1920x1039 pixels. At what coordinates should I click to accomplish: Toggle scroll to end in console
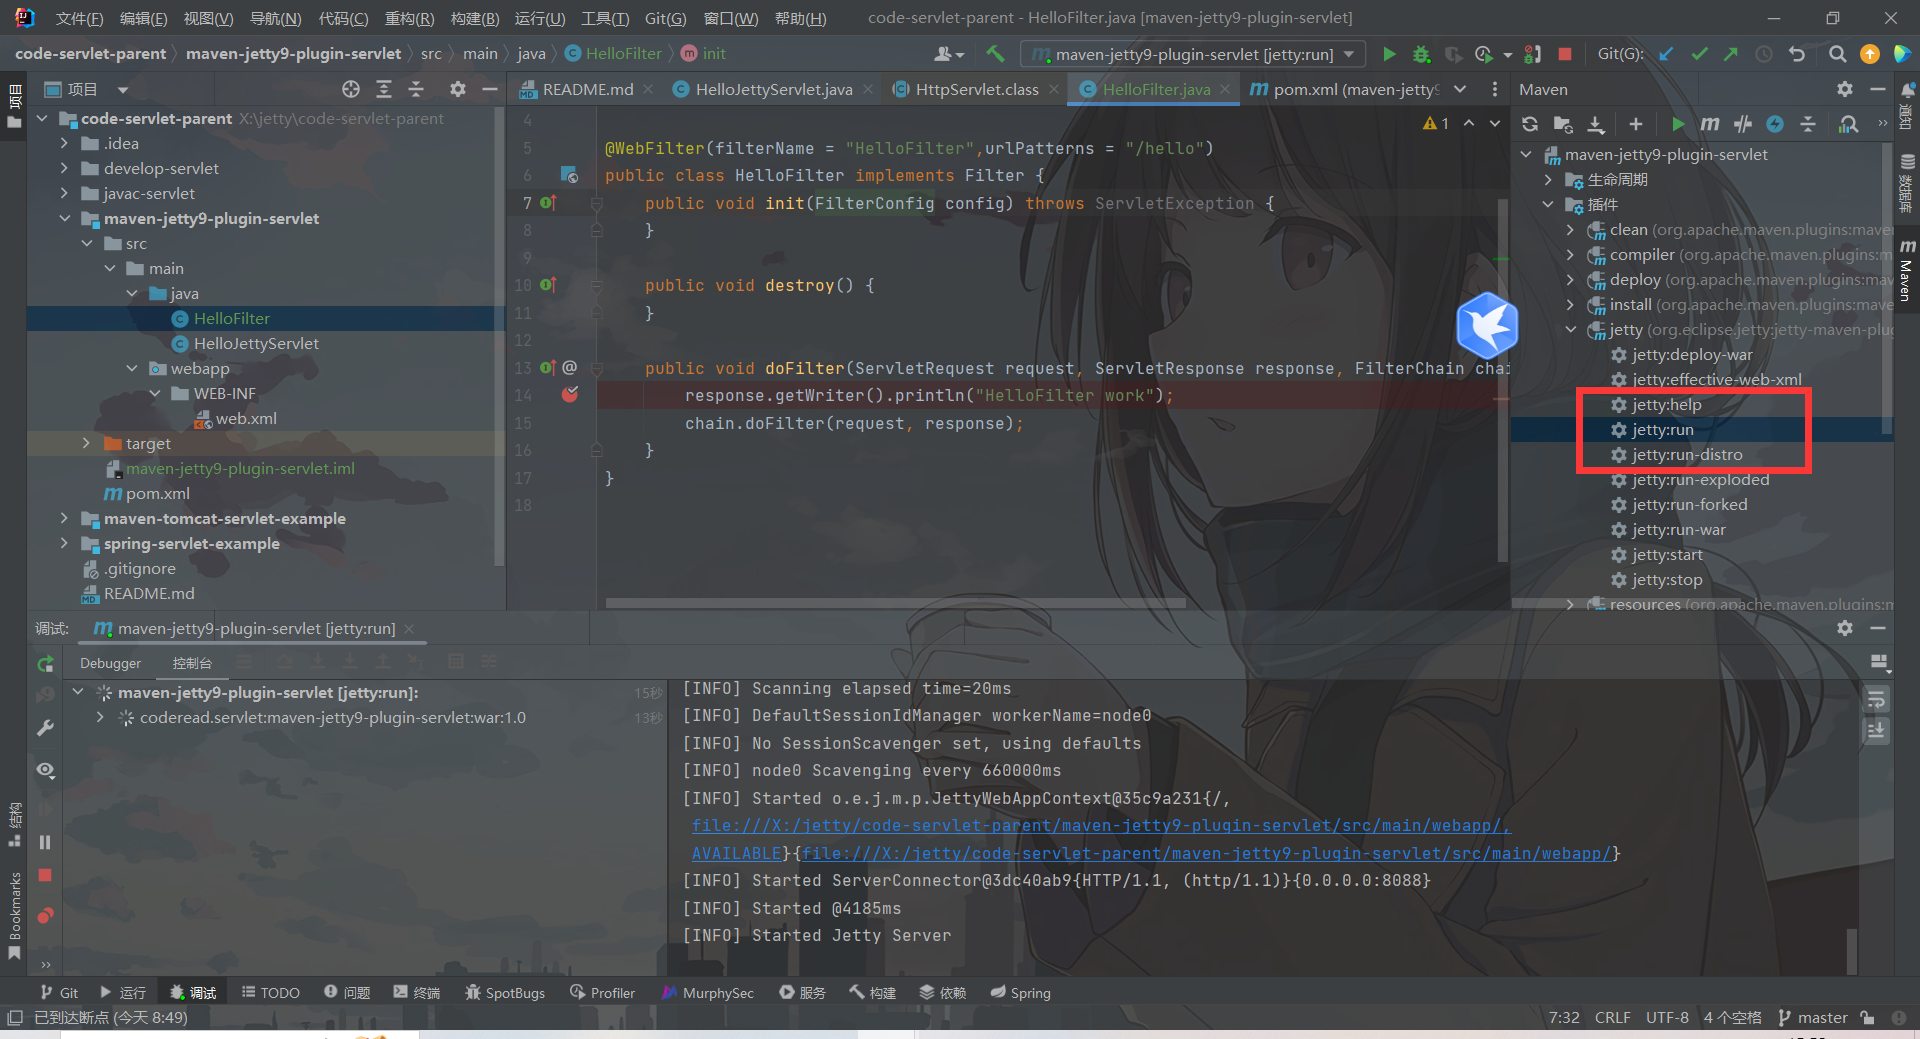(x=1876, y=731)
